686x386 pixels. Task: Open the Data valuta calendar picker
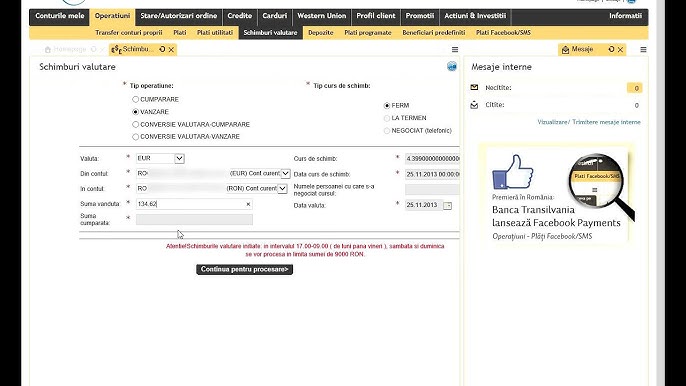point(448,205)
